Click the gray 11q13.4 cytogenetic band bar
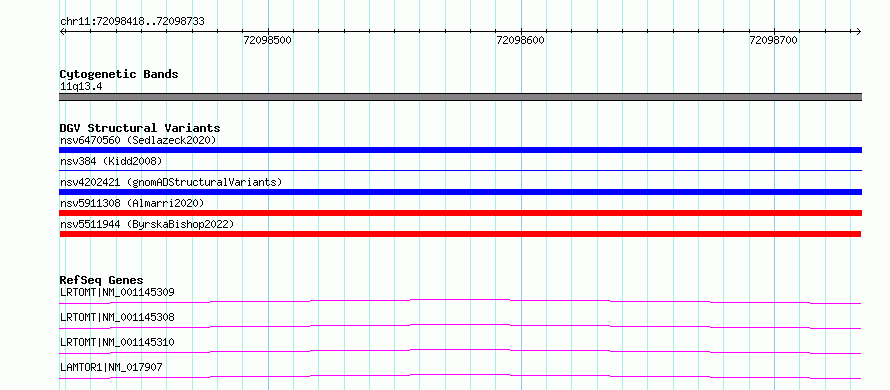890x390 pixels. (460, 97)
